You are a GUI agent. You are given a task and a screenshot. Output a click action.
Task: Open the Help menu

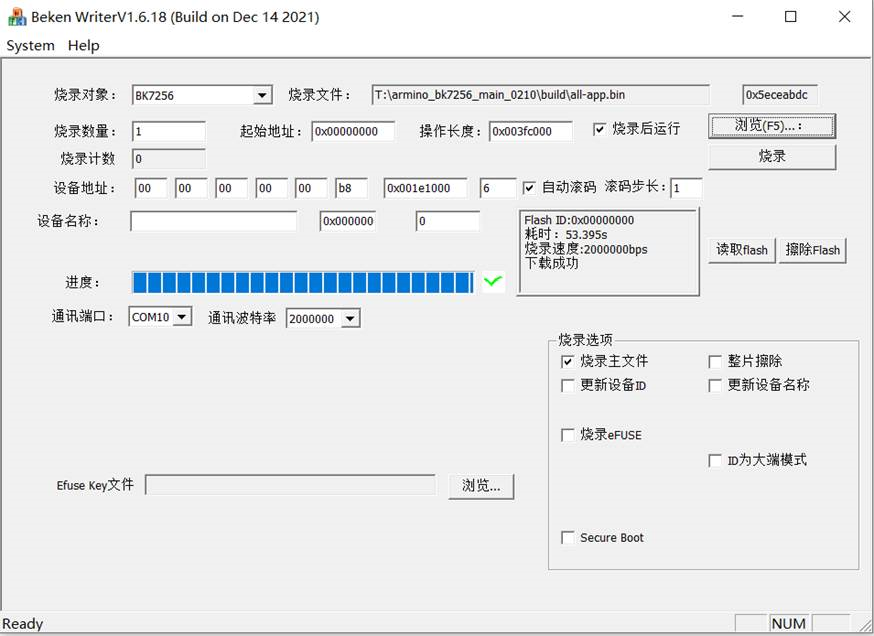click(x=83, y=45)
